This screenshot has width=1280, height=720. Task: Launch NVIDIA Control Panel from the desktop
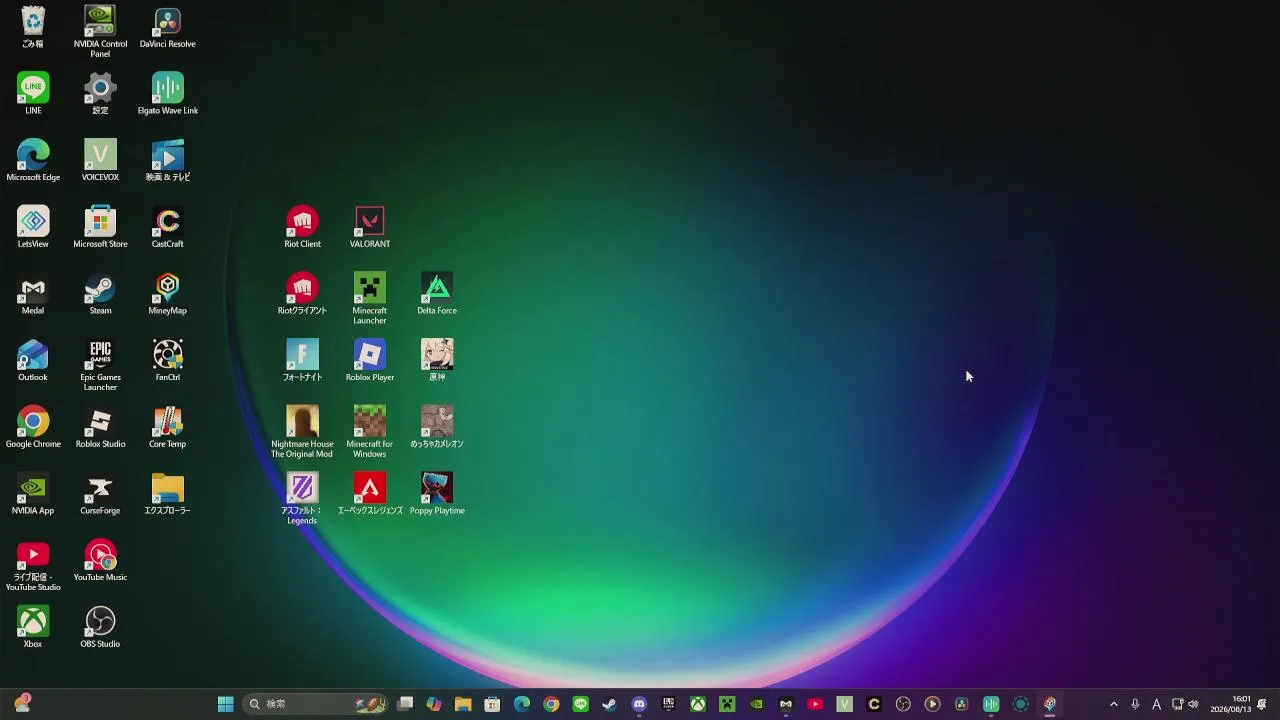point(100,32)
